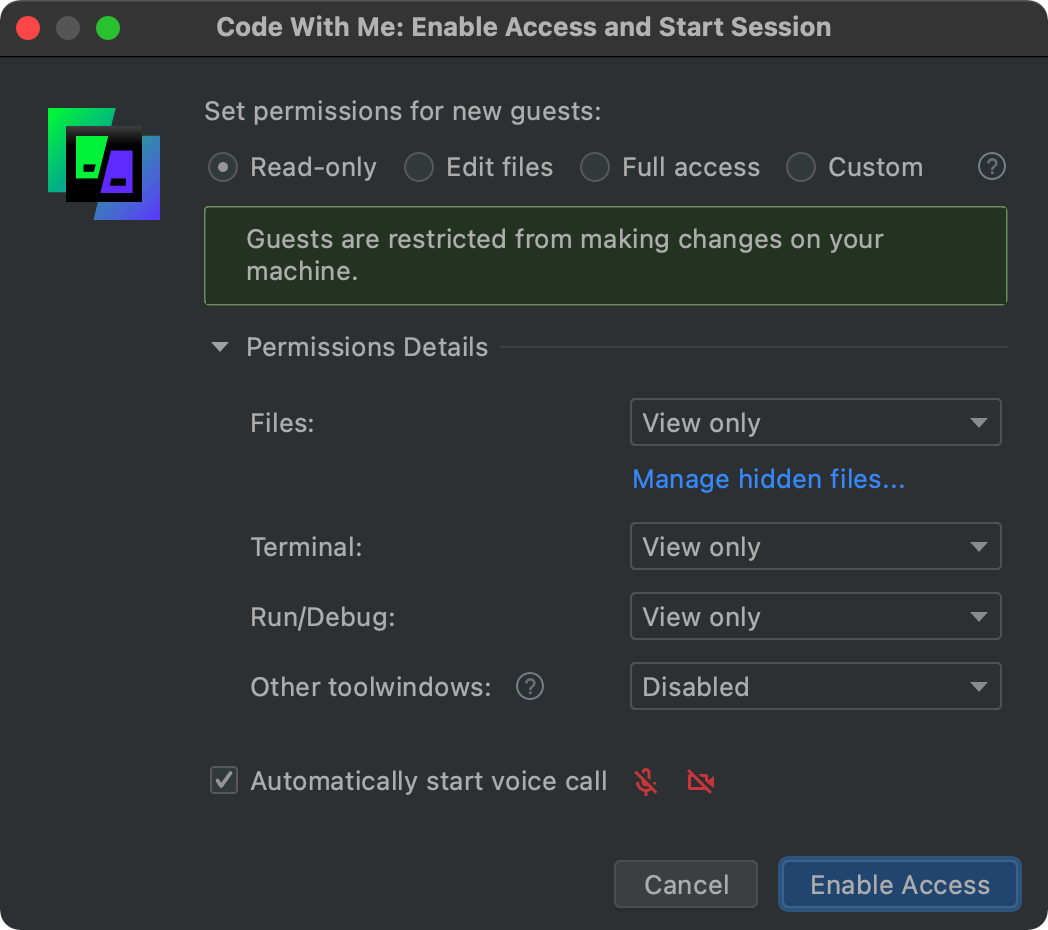Choose the Custom permissions radio button

click(x=801, y=167)
